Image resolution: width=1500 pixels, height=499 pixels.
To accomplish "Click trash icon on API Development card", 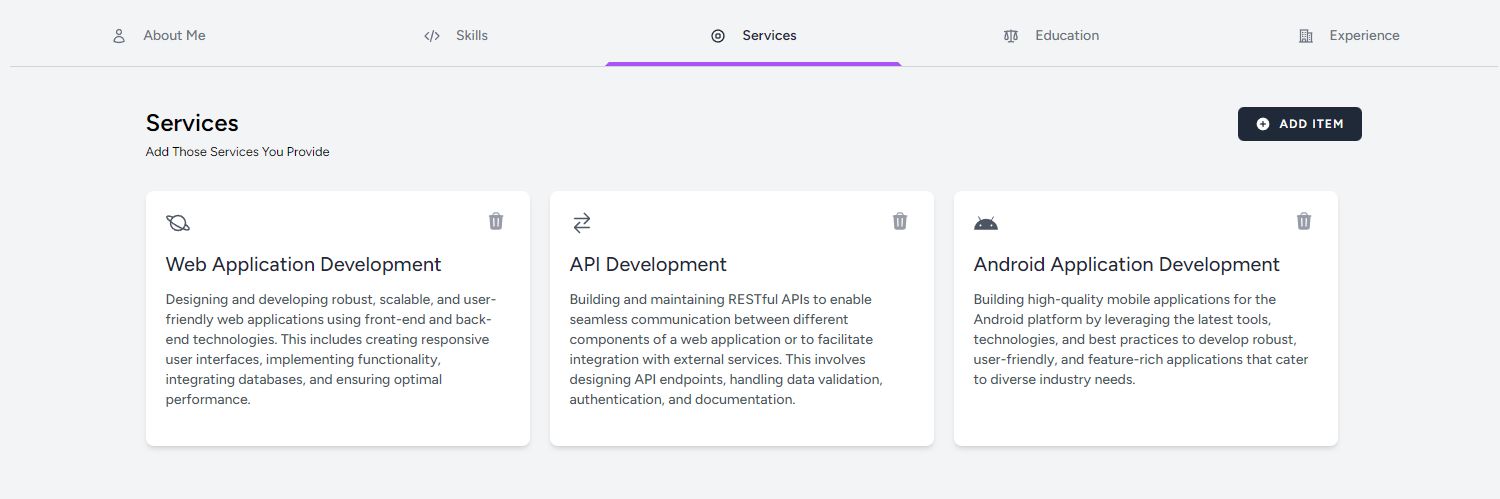I will point(900,221).
